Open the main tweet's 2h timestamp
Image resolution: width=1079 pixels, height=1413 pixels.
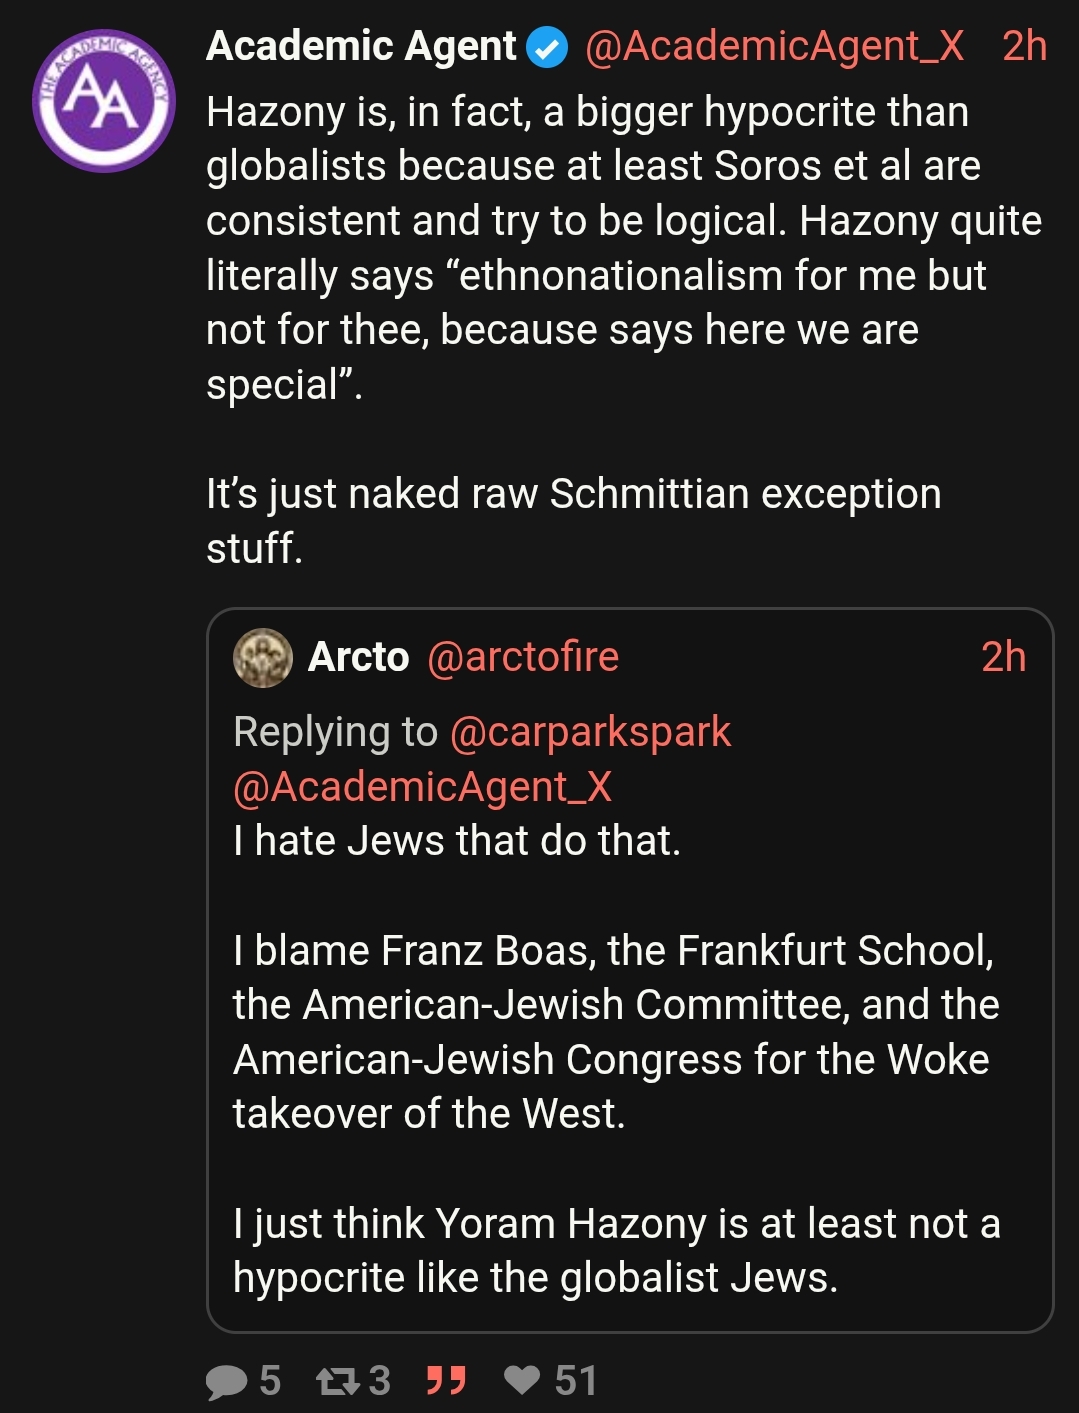1024,46
